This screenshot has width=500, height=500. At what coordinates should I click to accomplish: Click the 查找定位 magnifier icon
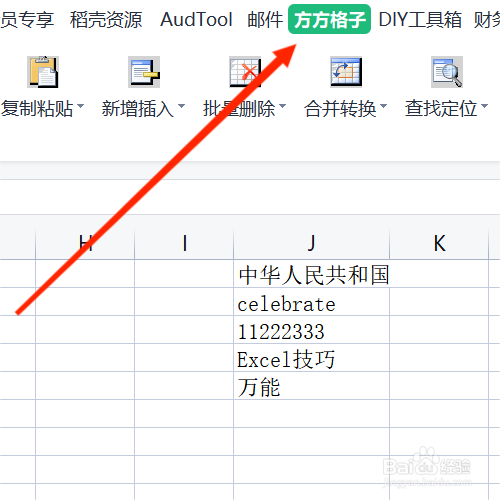pyautogui.click(x=447, y=72)
